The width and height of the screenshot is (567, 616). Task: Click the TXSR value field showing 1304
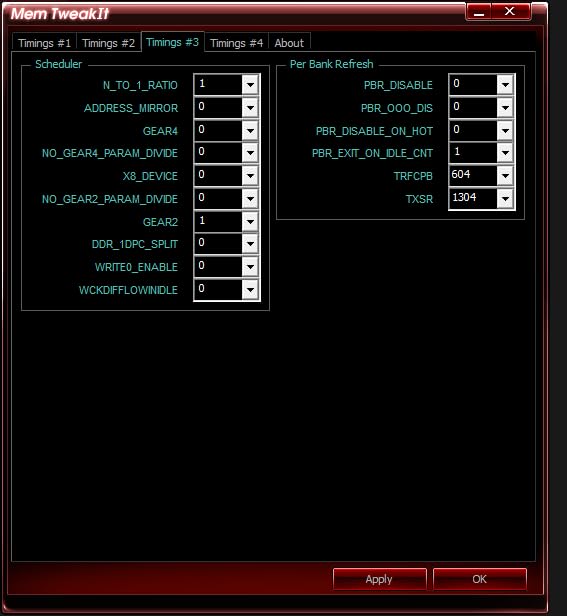(x=473, y=198)
